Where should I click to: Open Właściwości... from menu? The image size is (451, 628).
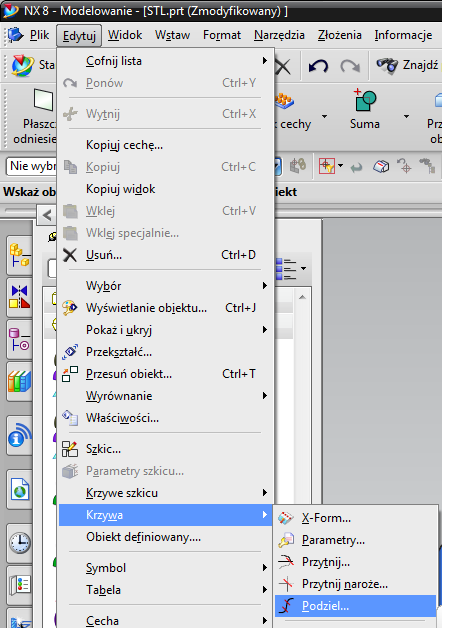click(x=166, y=418)
